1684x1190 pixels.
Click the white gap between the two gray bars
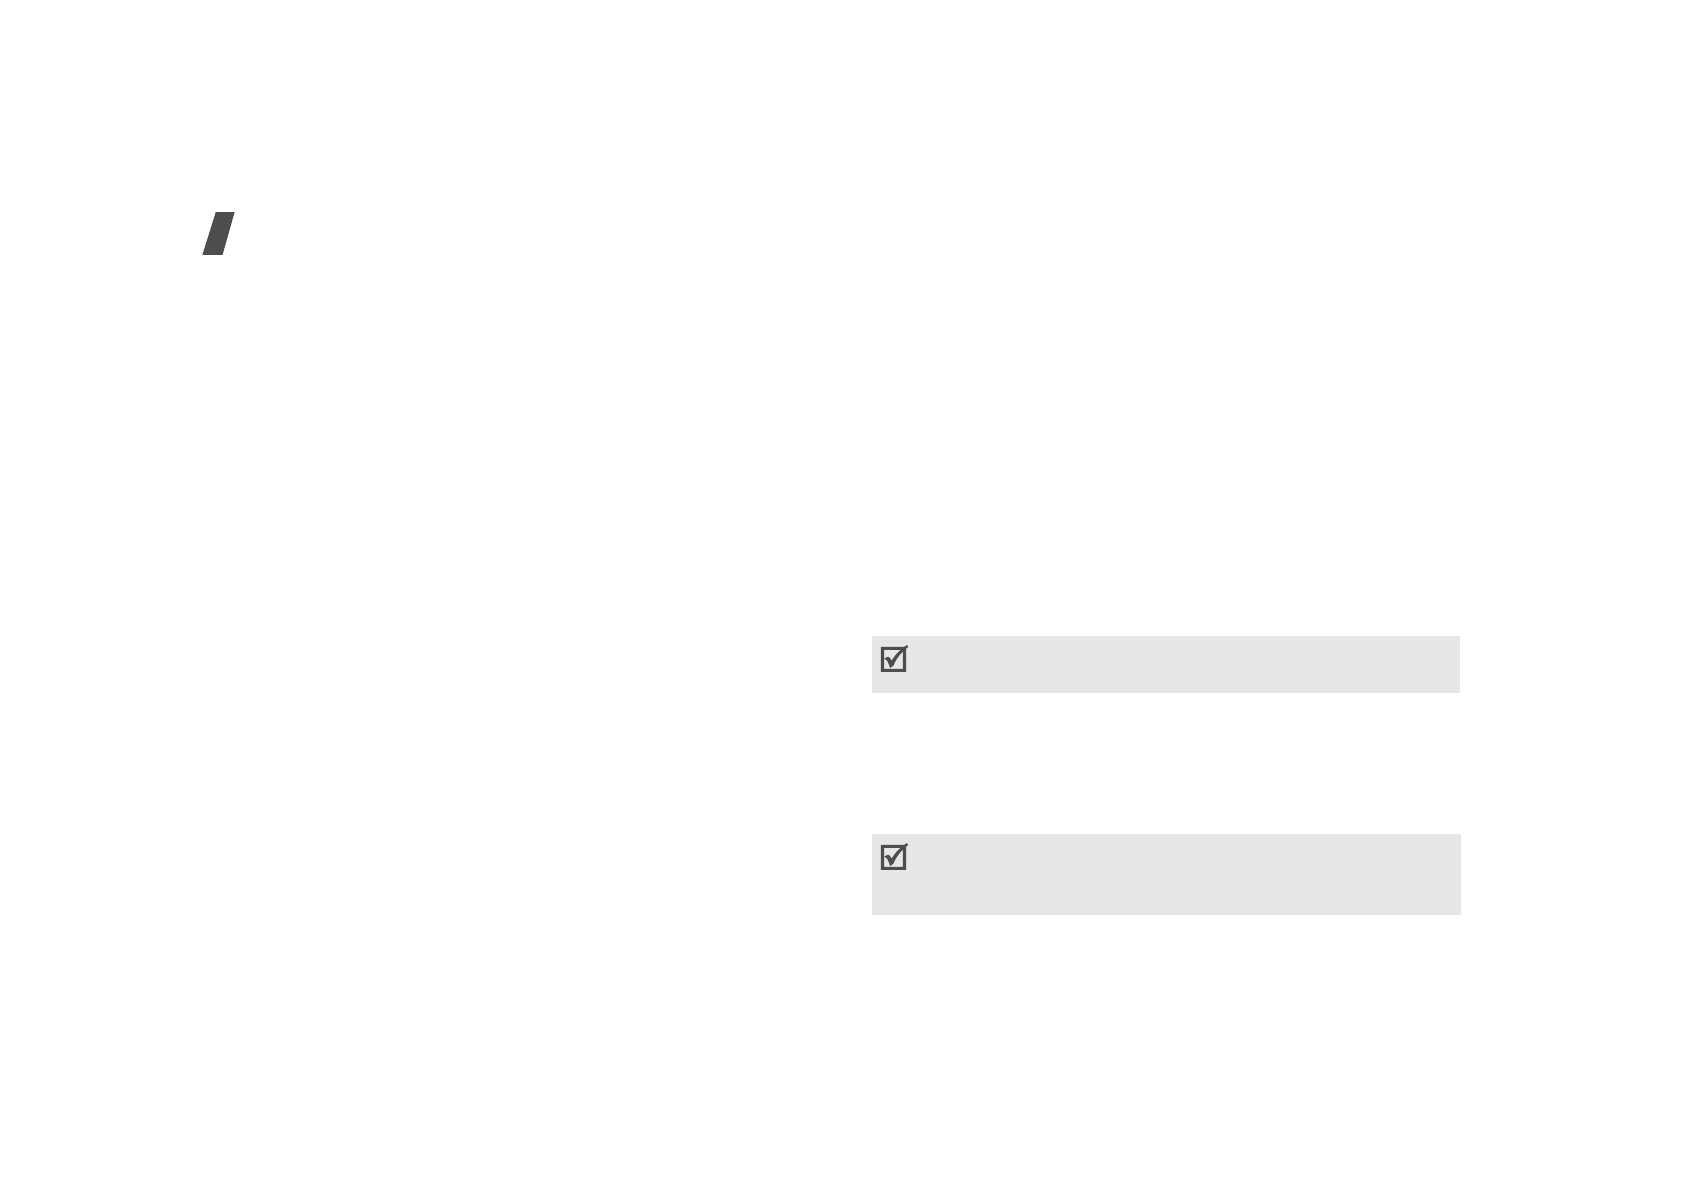tap(1166, 763)
